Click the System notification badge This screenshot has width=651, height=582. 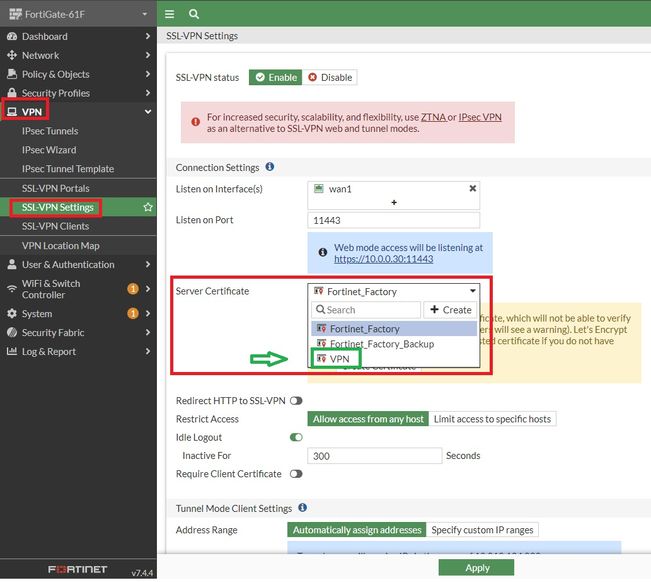pyautogui.click(x=133, y=313)
